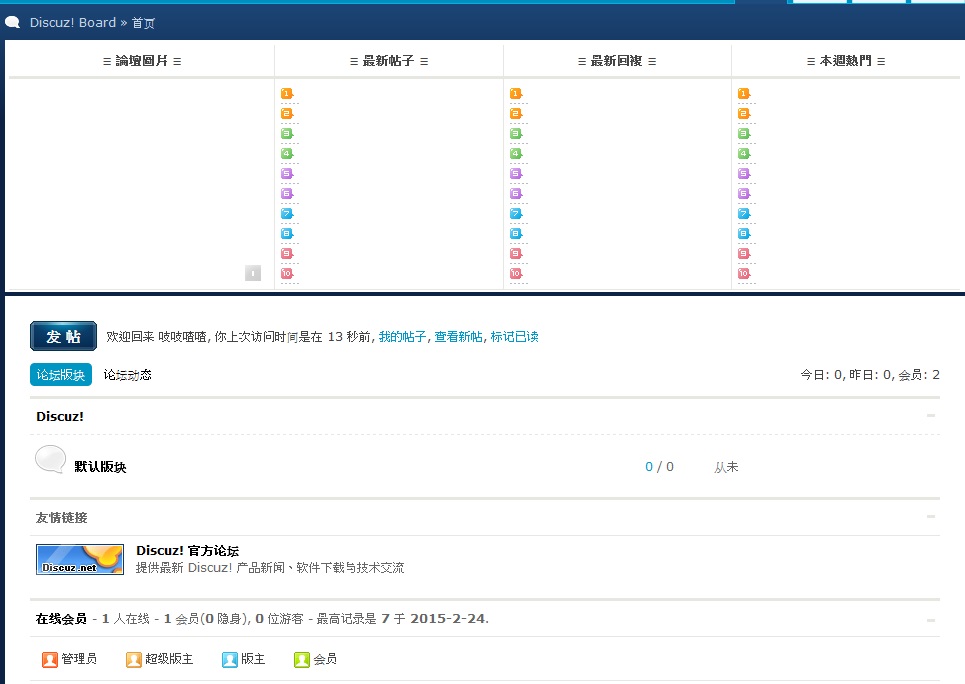Click rank 5 icon in 本週熱門 list

coord(744,174)
